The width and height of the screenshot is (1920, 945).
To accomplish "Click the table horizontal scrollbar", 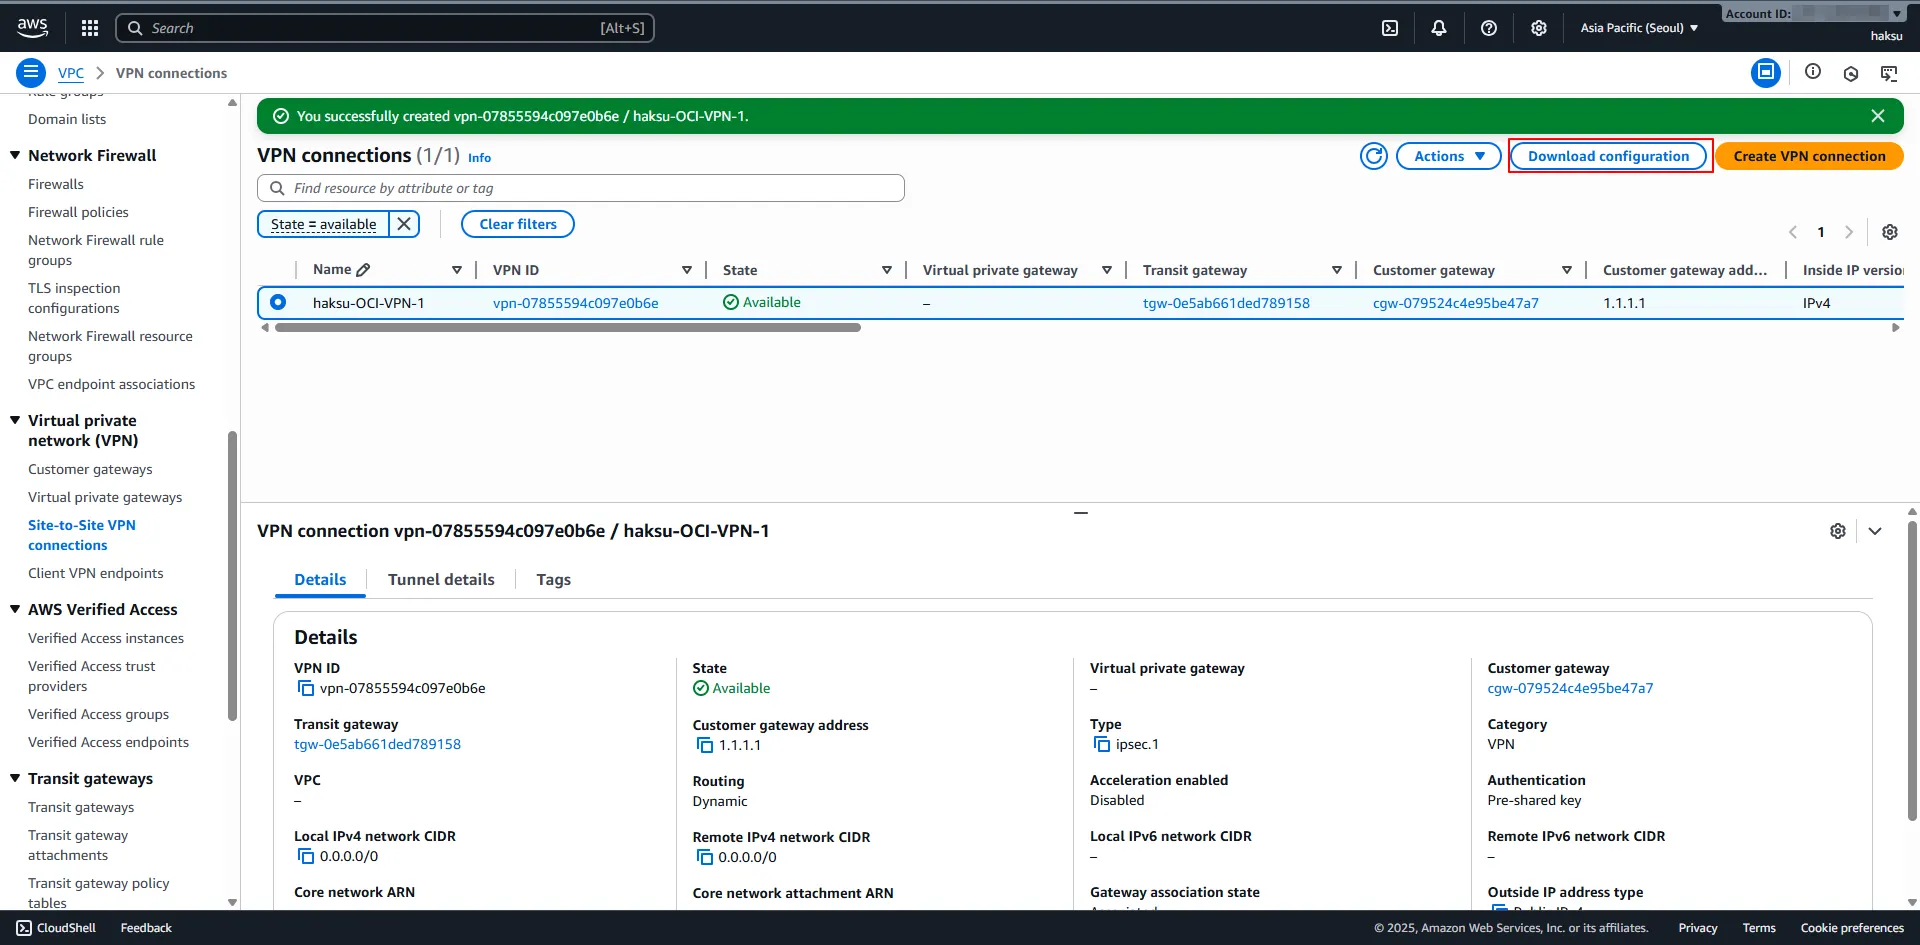I will tap(568, 327).
